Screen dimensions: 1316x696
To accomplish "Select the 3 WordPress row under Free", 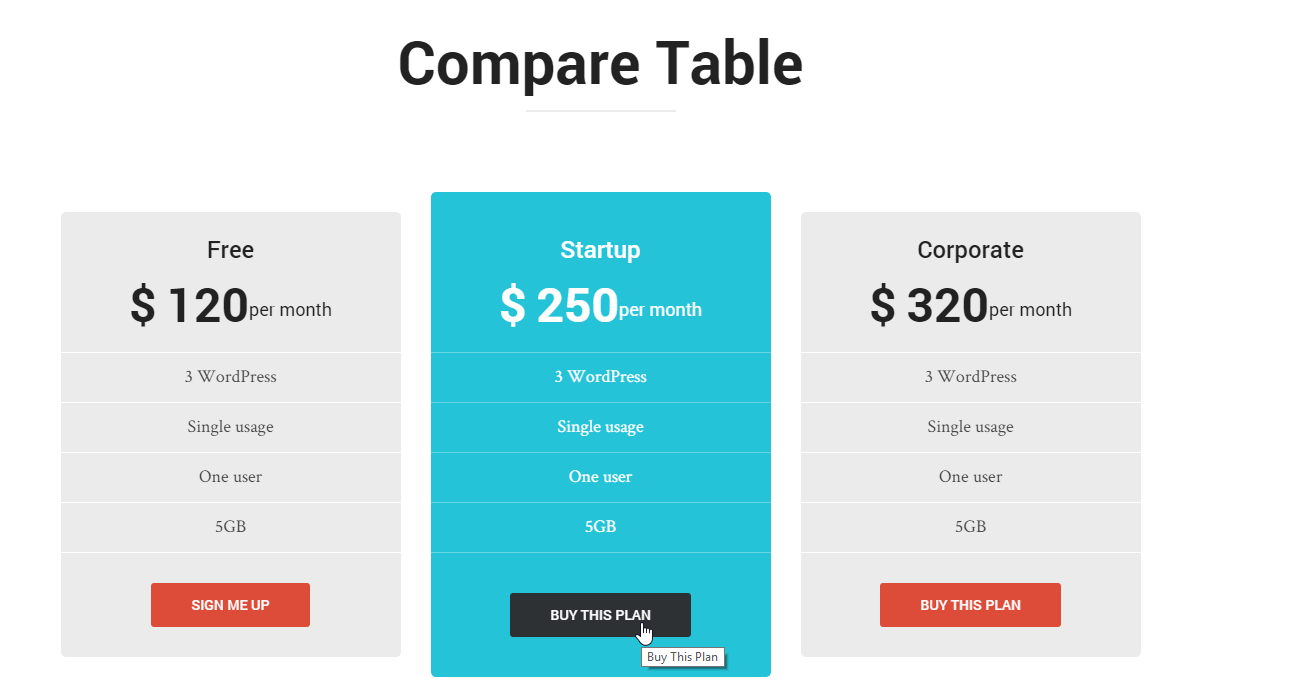I will [230, 377].
